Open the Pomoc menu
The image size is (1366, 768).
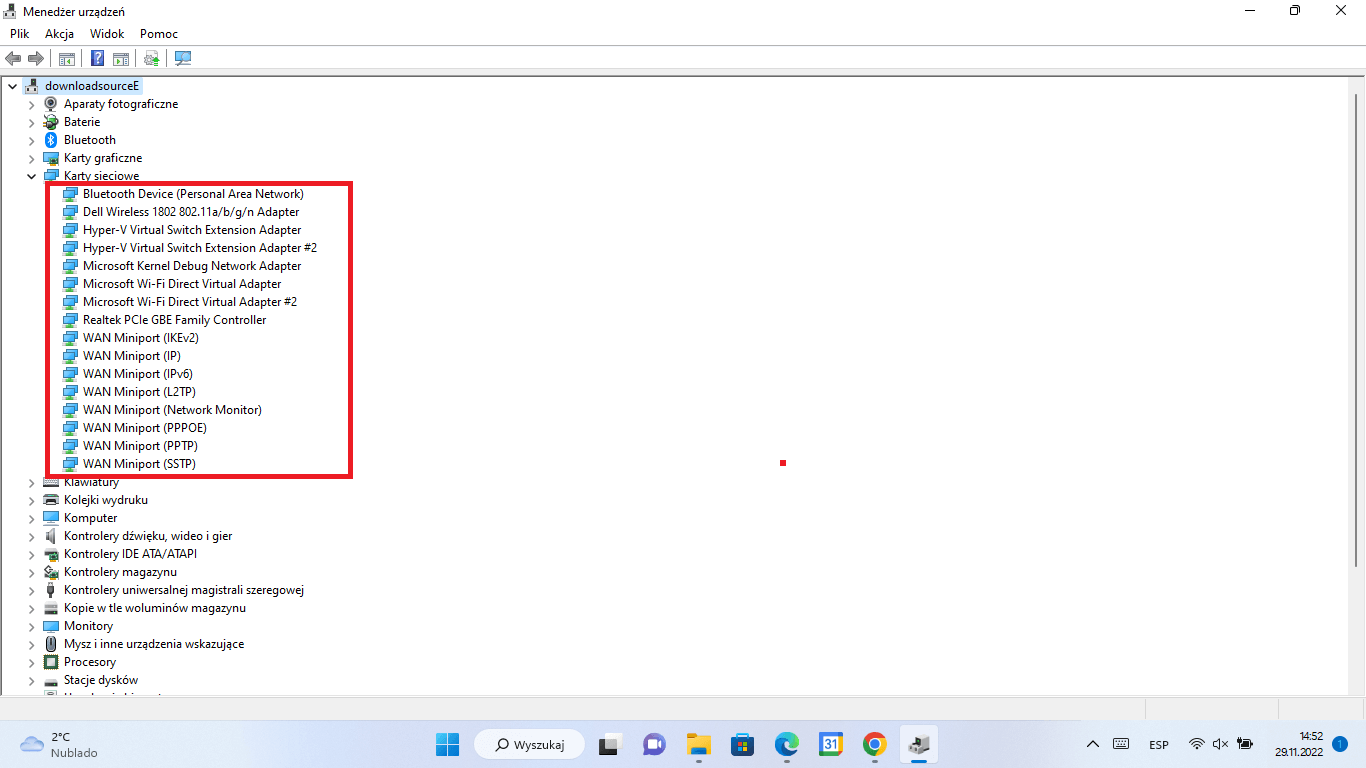tap(159, 33)
